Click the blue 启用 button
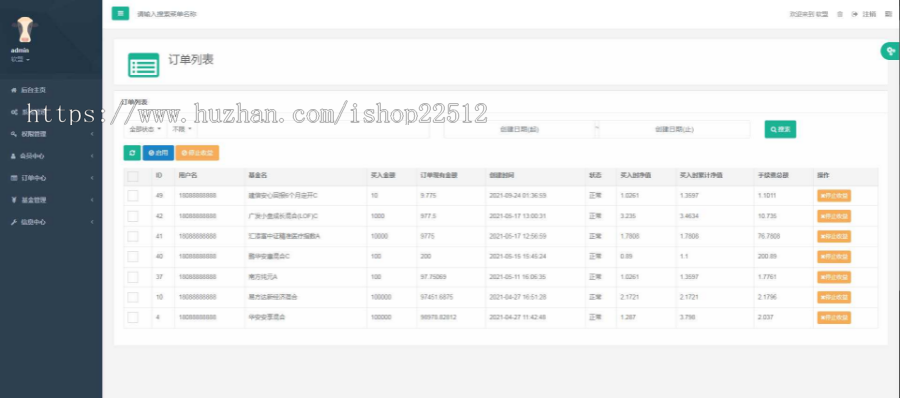 [158, 153]
